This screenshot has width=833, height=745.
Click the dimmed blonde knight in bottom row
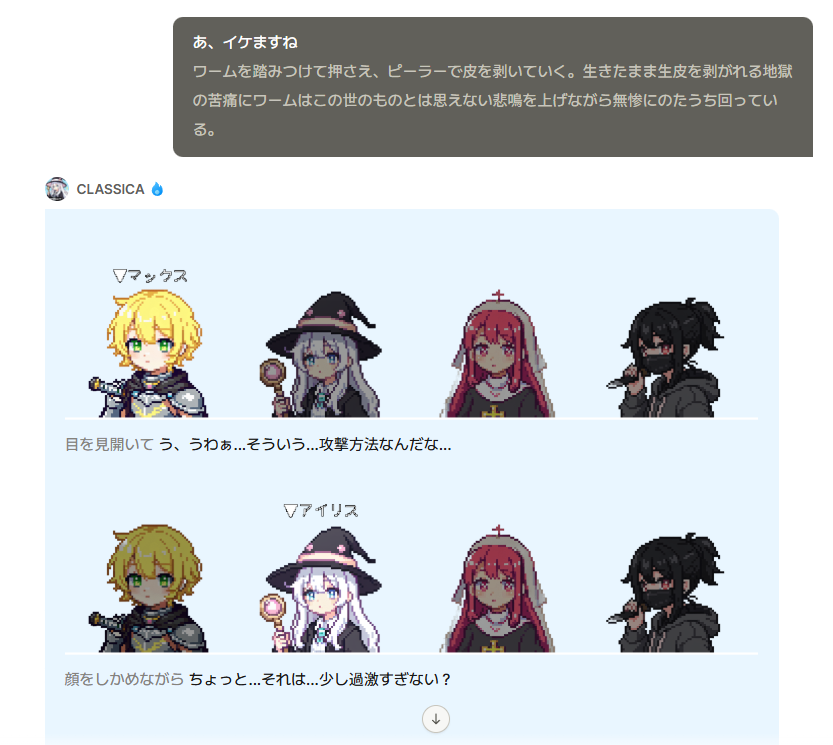click(x=149, y=588)
